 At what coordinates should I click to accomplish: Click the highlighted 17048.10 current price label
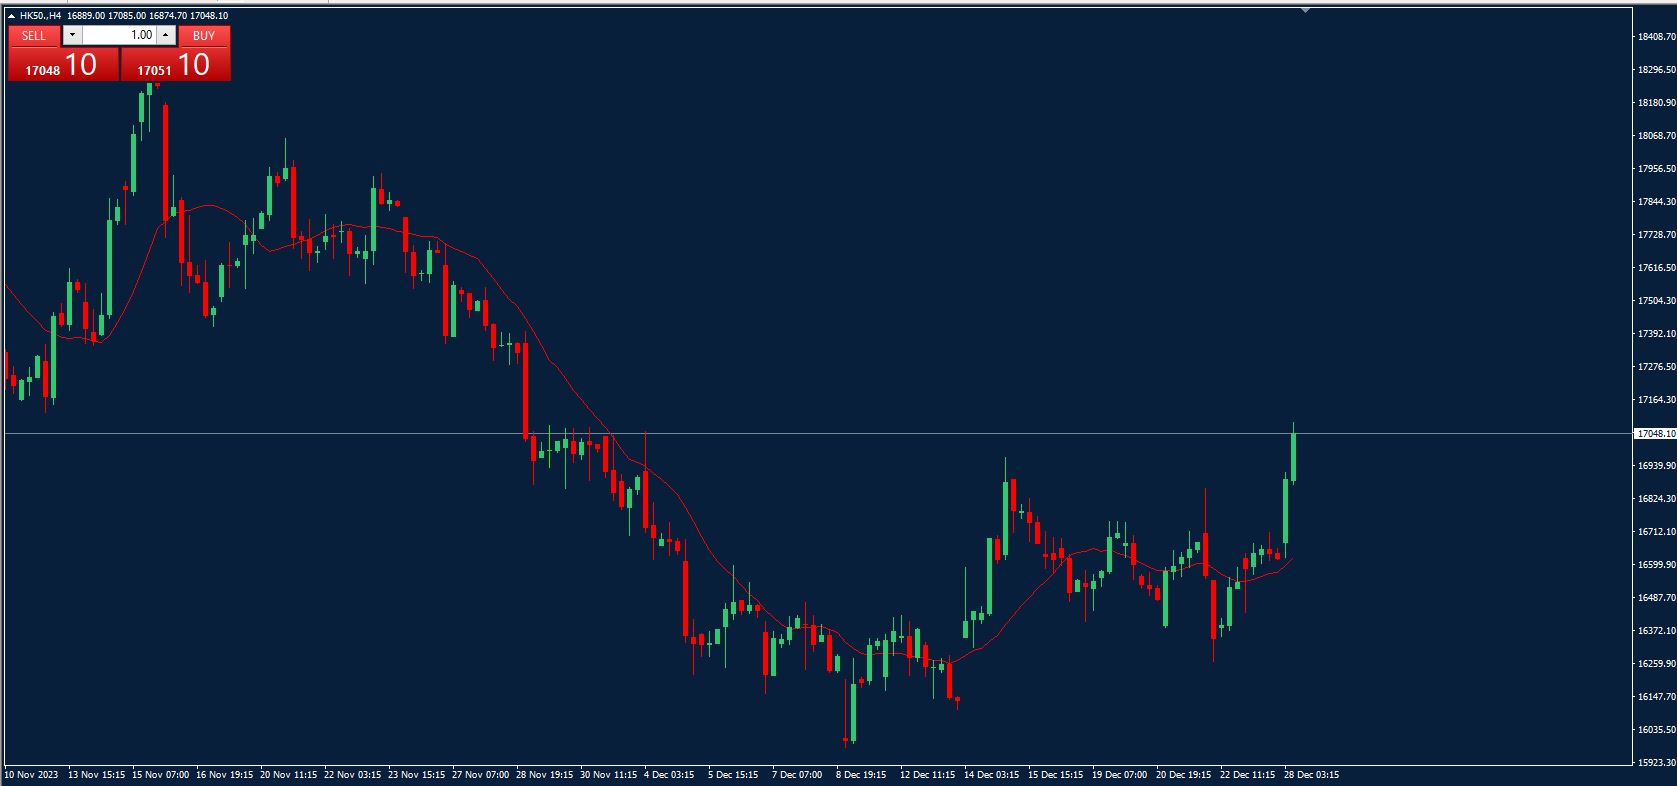[1654, 434]
